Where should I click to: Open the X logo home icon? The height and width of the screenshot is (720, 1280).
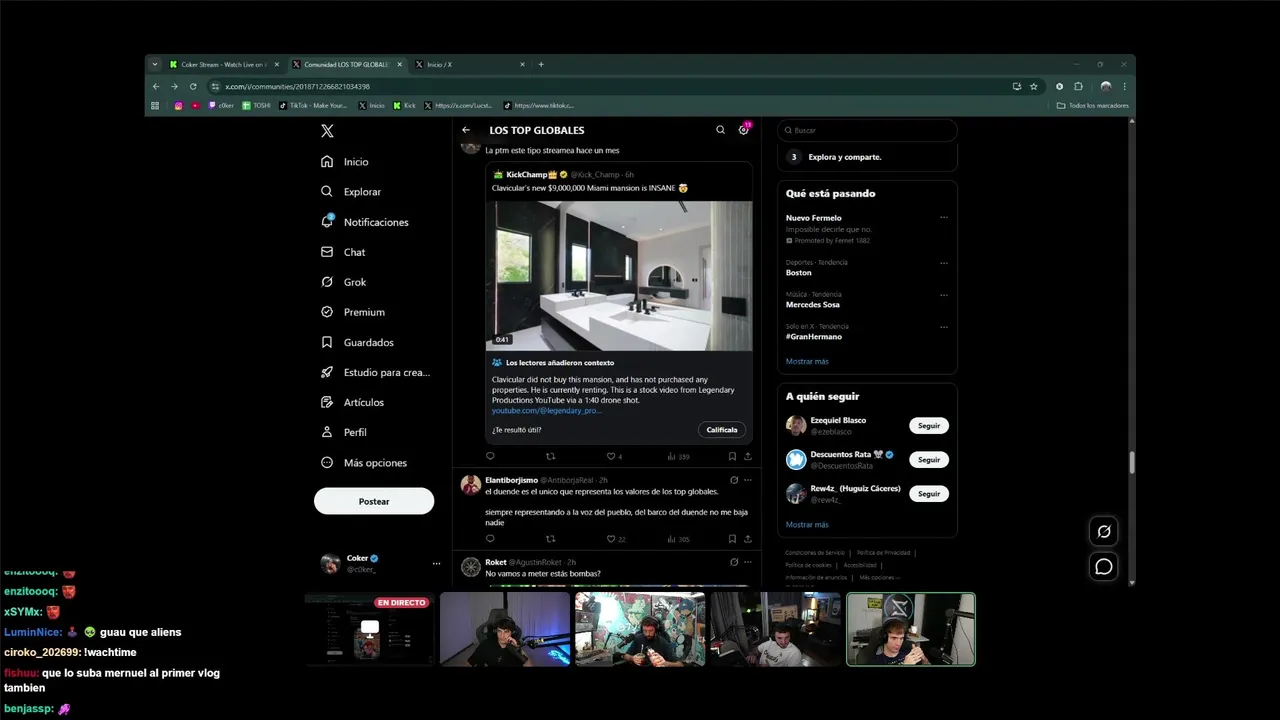(327, 131)
